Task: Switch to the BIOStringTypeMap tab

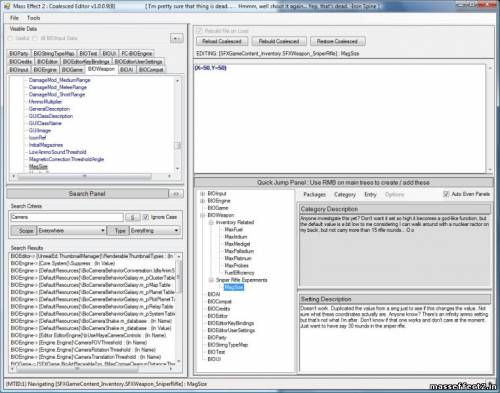Action: [54, 53]
